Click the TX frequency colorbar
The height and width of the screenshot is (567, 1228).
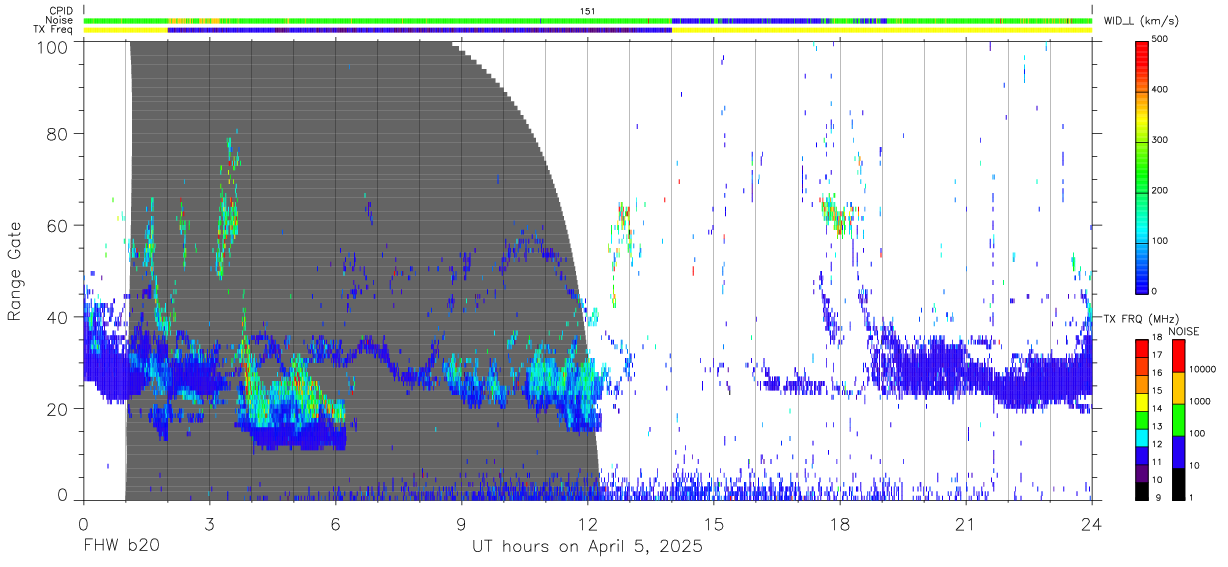coord(1143,419)
